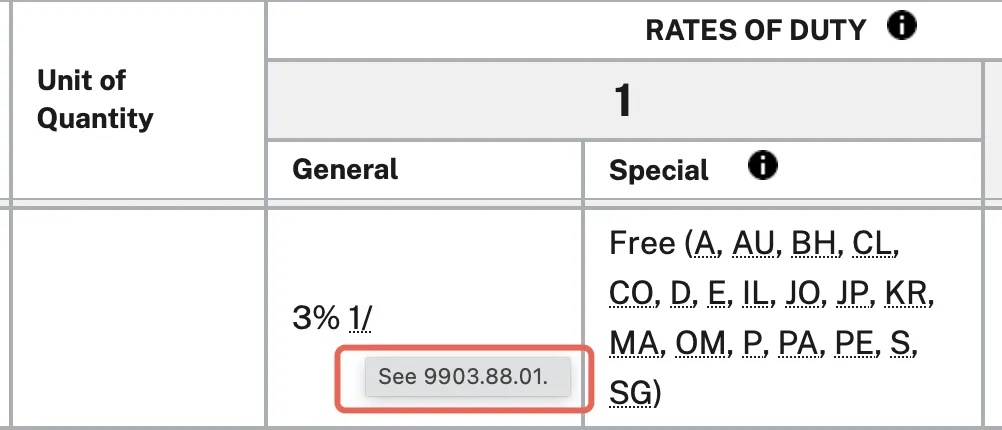
Task: Click the single letter E program code
Action: point(715,293)
